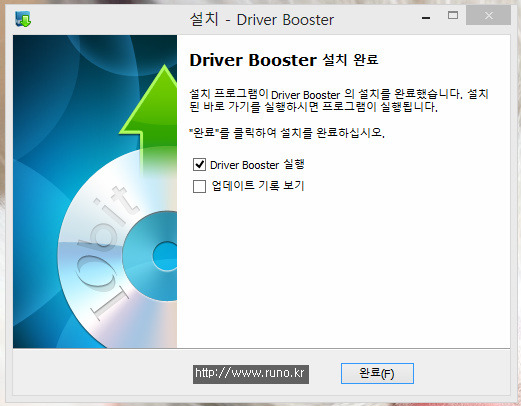The width and height of the screenshot is (521, 406).
Task: Click the '설치 프로그램이 Driver Booster 의 설치를 완료했습니다' paragraph
Action: tap(339, 100)
